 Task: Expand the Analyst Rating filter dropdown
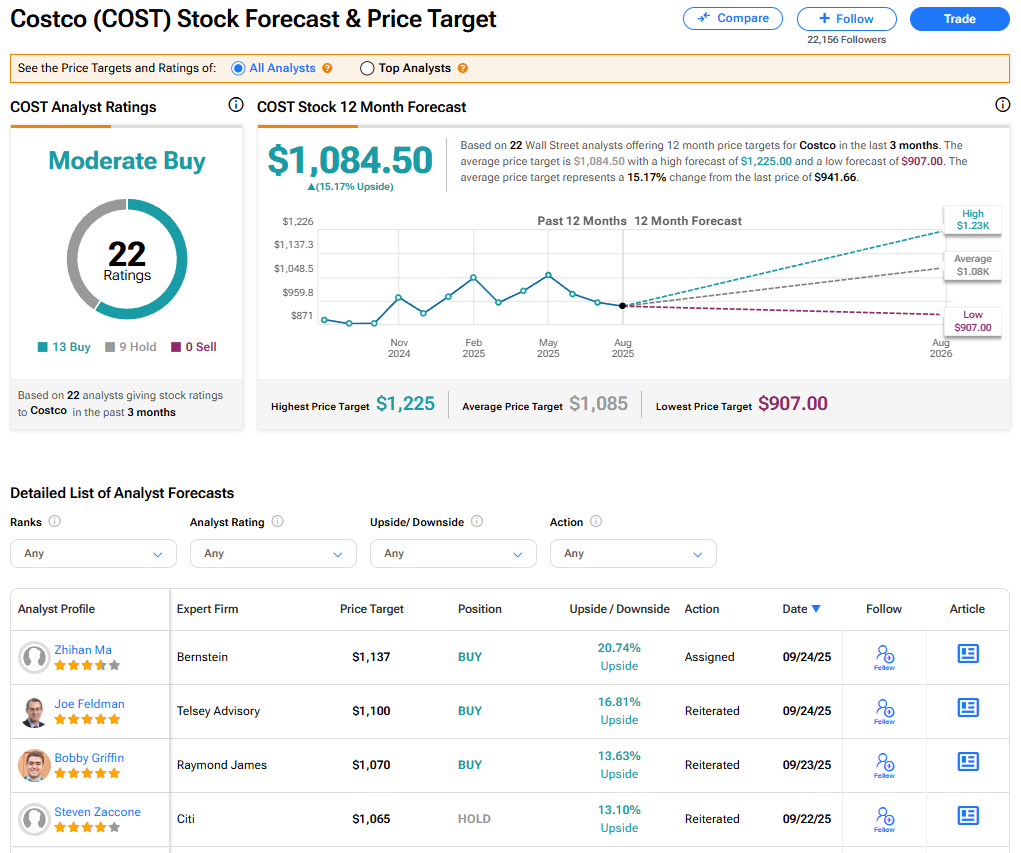click(273, 553)
